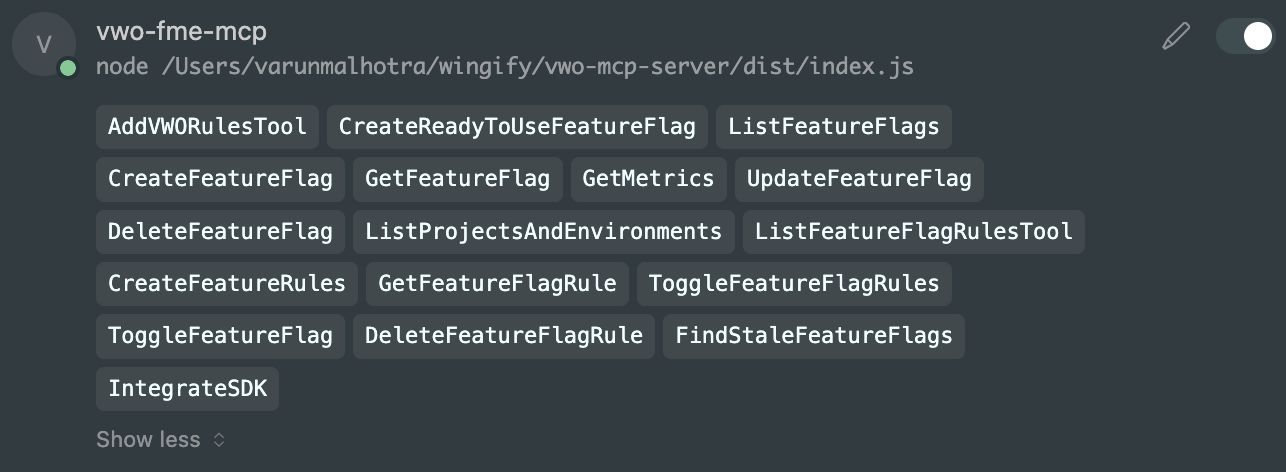Click the V server avatar icon

tap(44, 45)
